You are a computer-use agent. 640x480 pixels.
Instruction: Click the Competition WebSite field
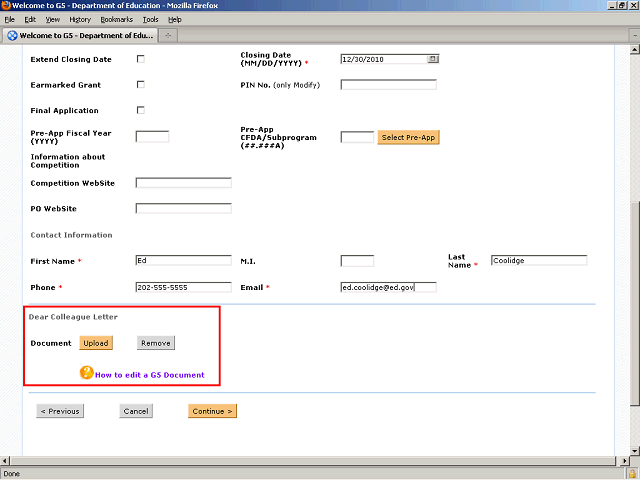coord(184,182)
